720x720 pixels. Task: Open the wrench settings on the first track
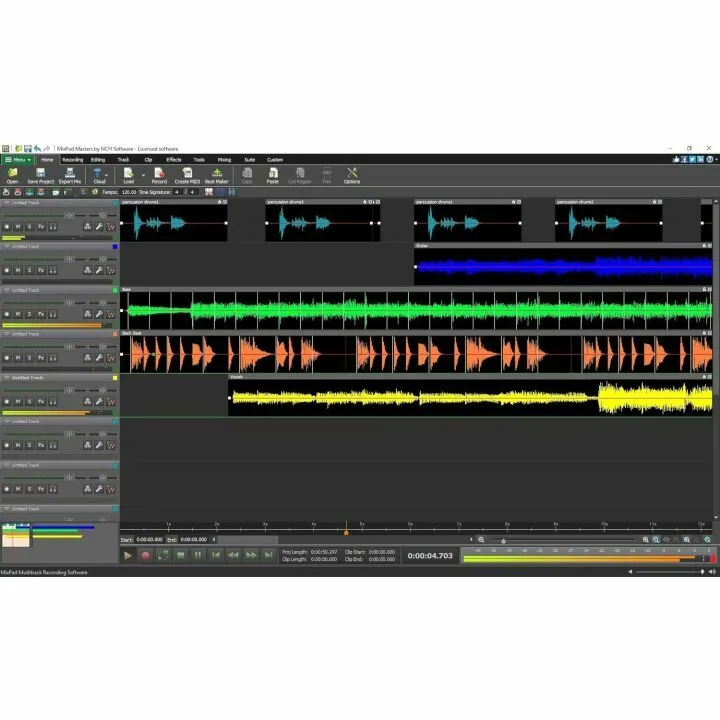pos(99,226)
